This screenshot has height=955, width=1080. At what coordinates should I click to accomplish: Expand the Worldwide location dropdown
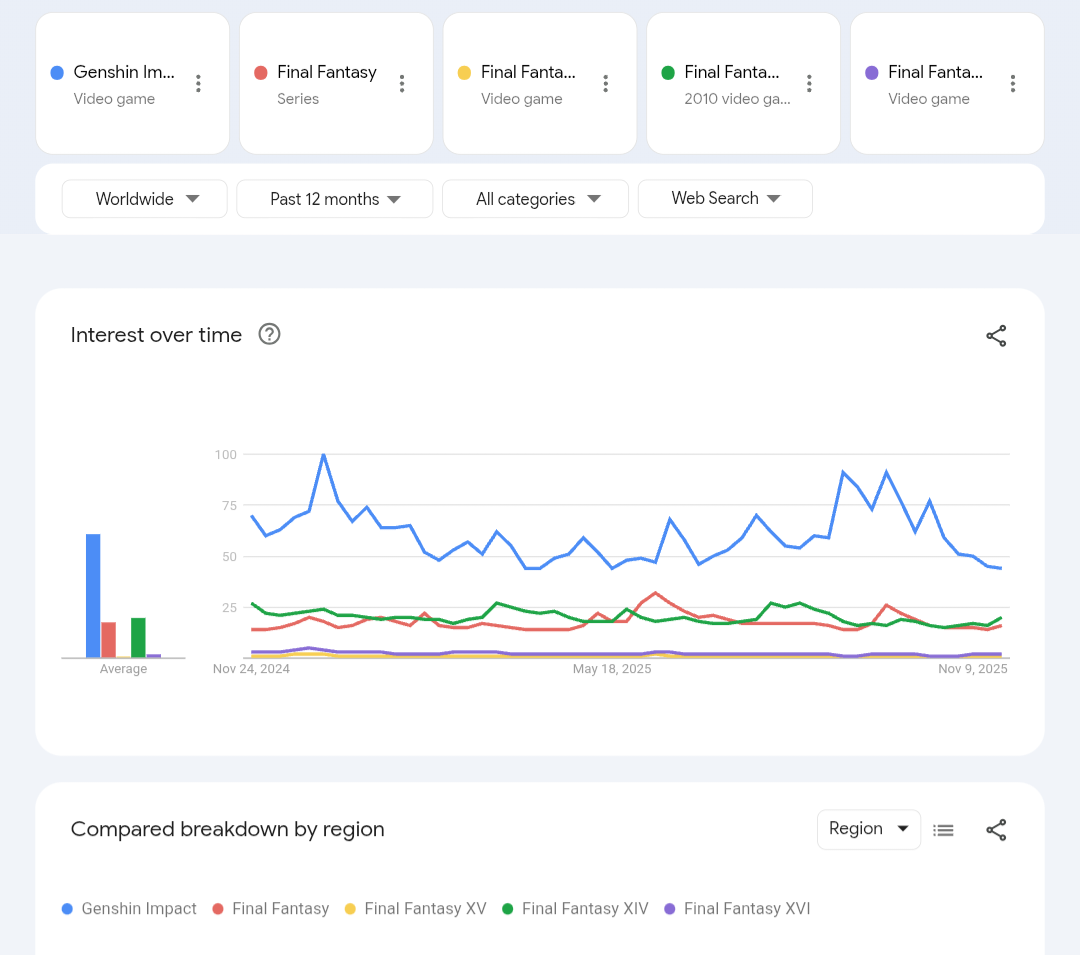click(145, 199)
